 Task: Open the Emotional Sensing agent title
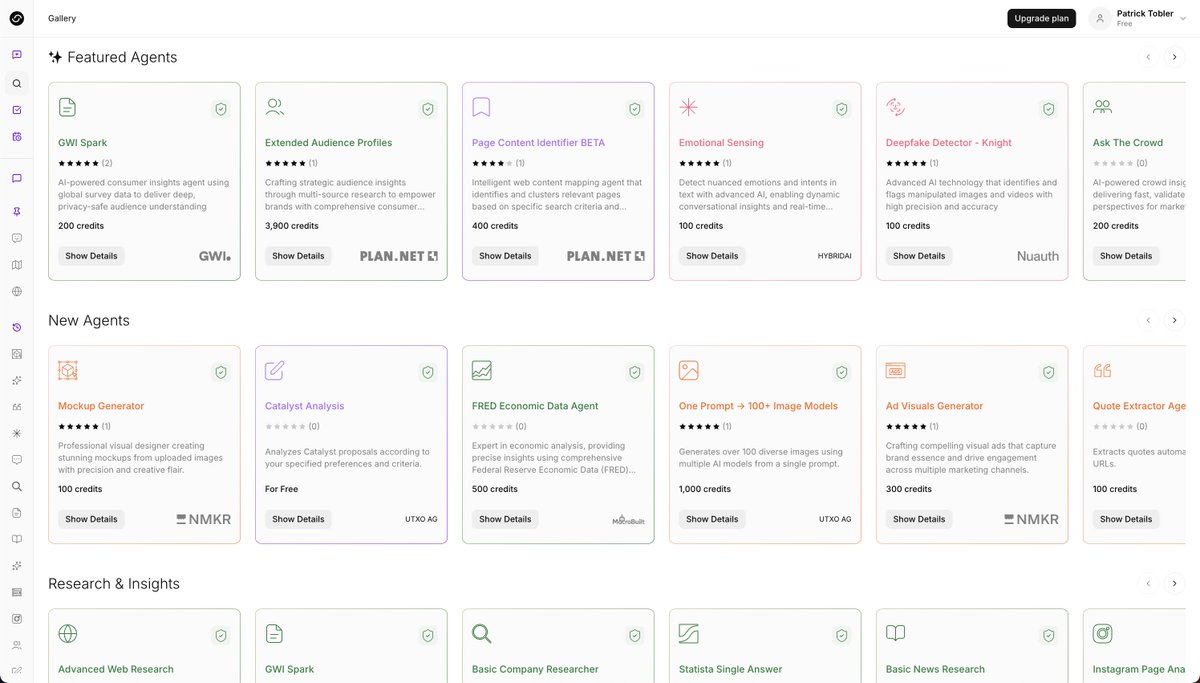(x=721, y=143)
